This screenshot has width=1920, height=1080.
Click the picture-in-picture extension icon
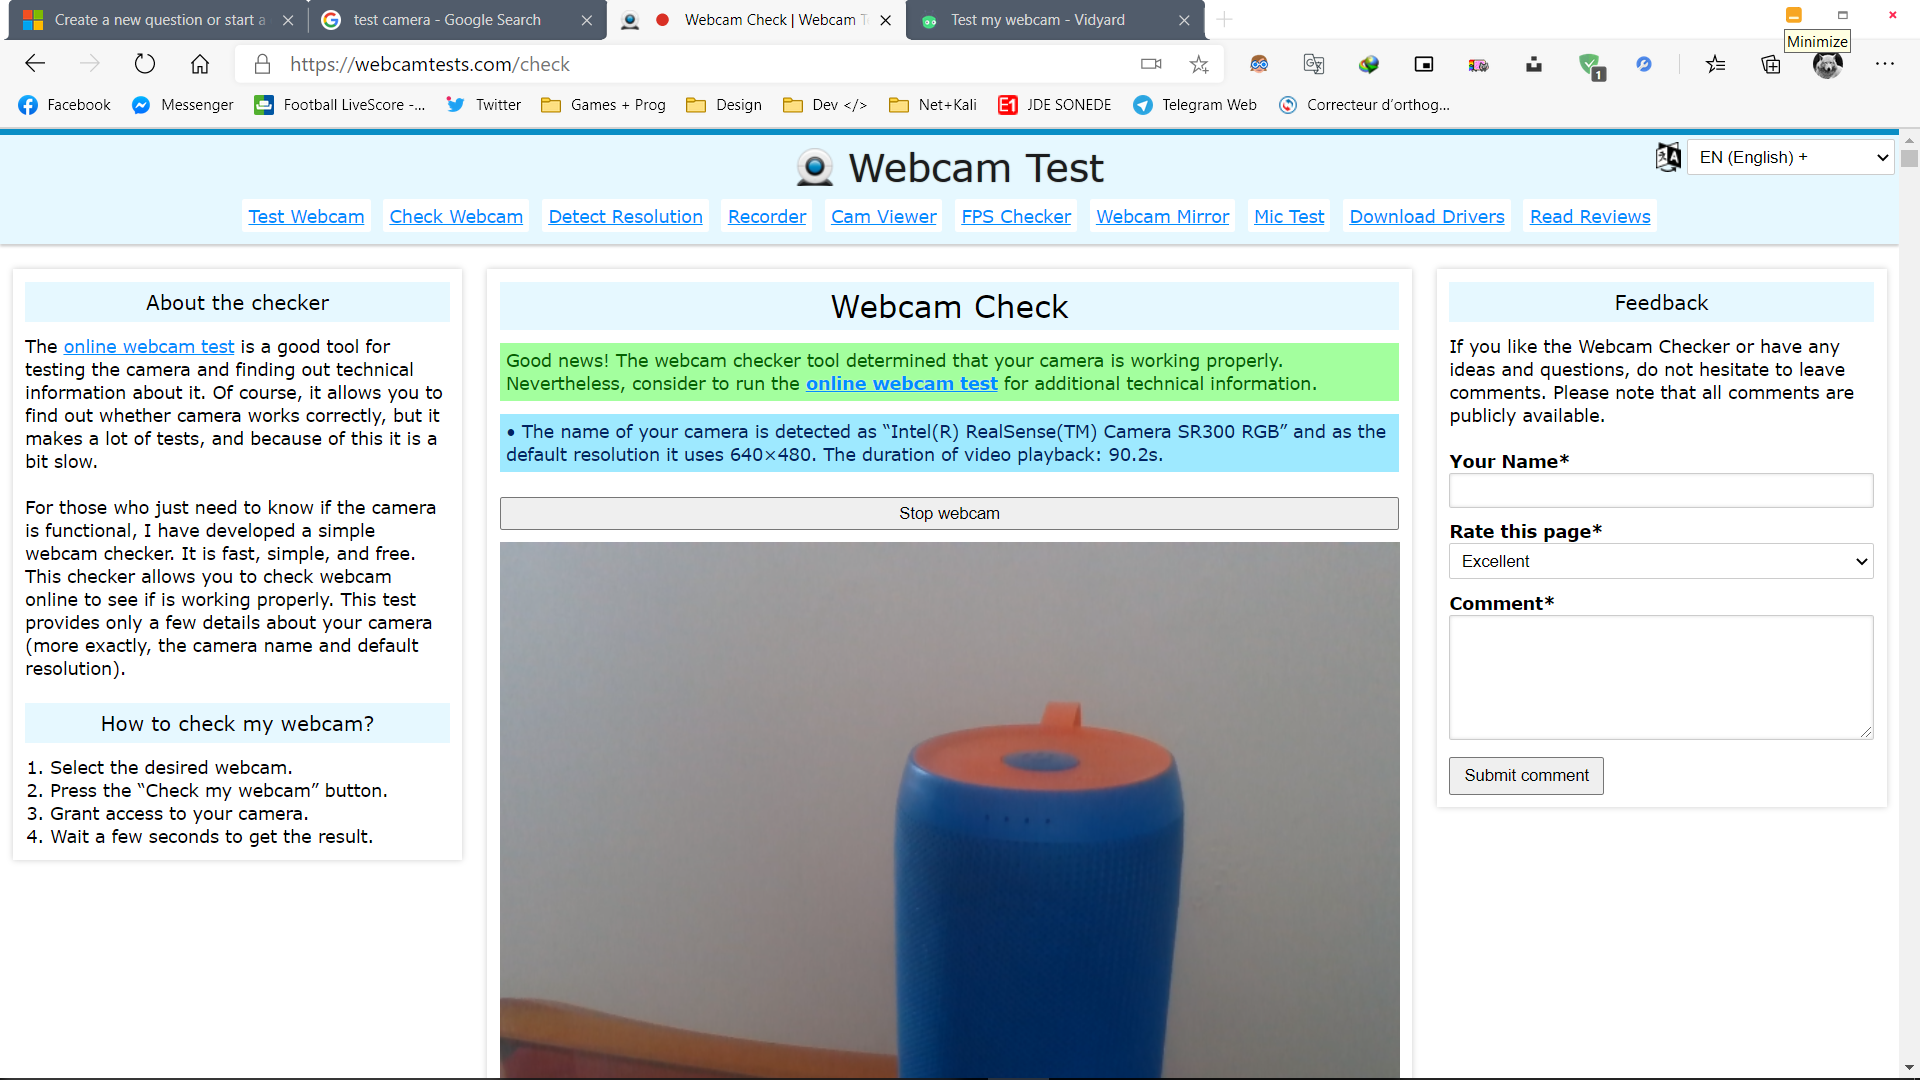1424,64
